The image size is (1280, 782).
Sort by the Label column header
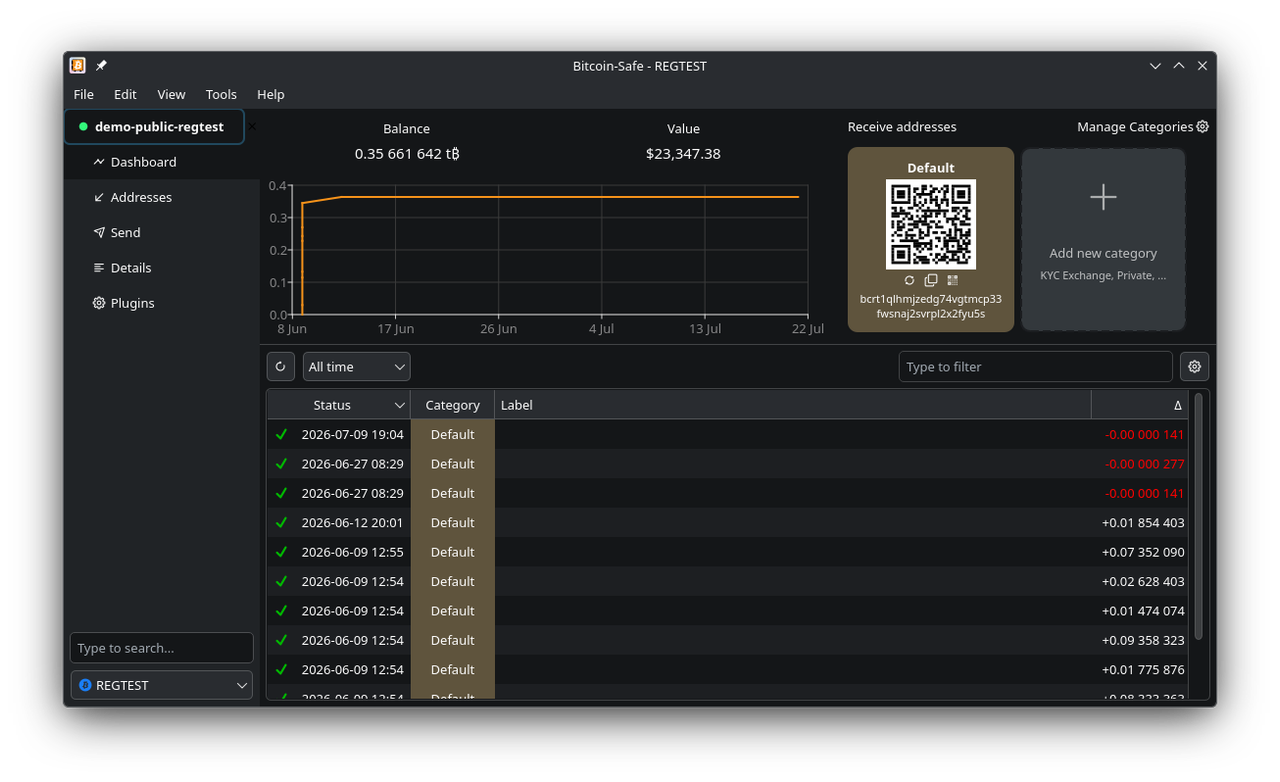793,405
